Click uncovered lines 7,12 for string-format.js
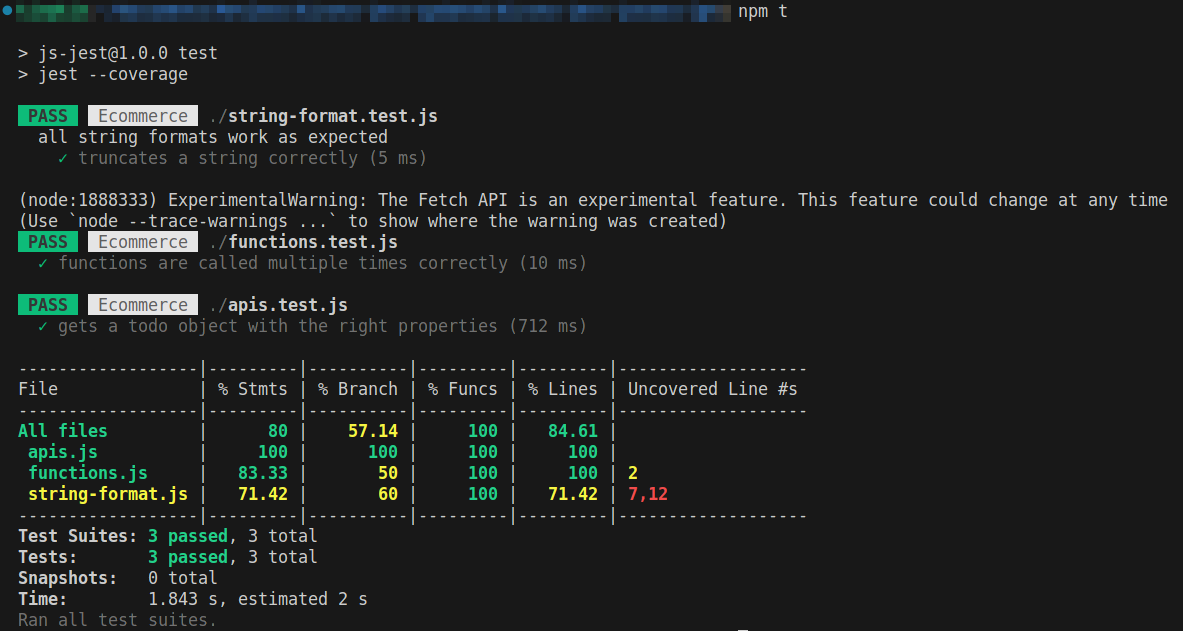Screen dimensions: 1183x631 646,493
